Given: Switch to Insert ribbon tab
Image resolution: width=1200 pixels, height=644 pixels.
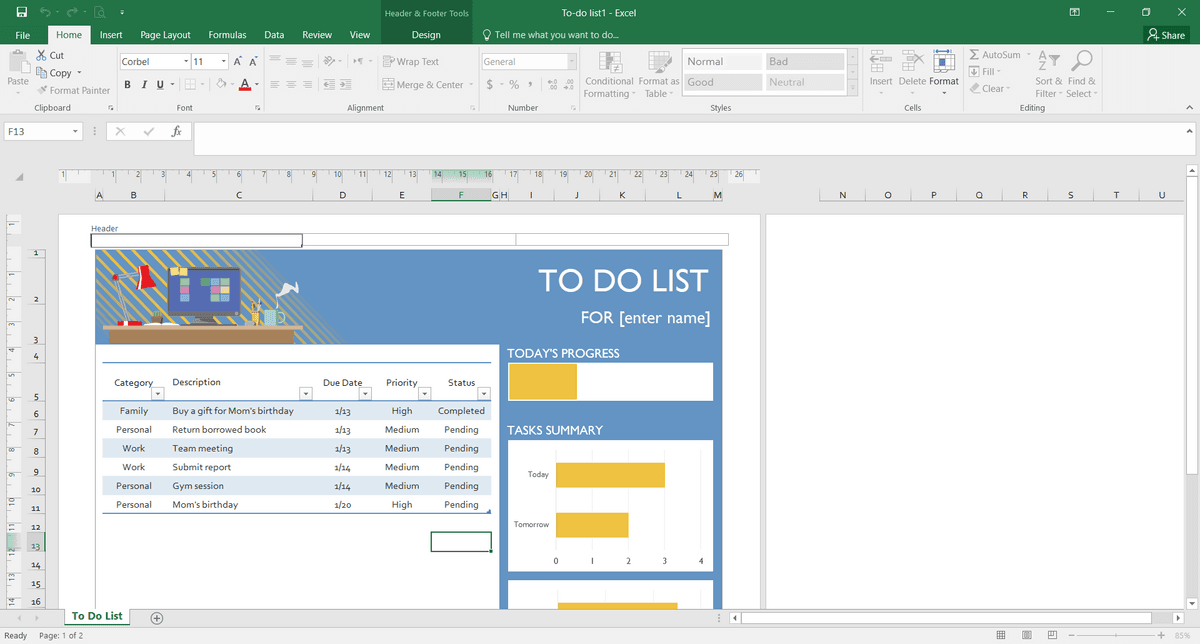Looking at the screenshot, I should click(x=111, y=35).
